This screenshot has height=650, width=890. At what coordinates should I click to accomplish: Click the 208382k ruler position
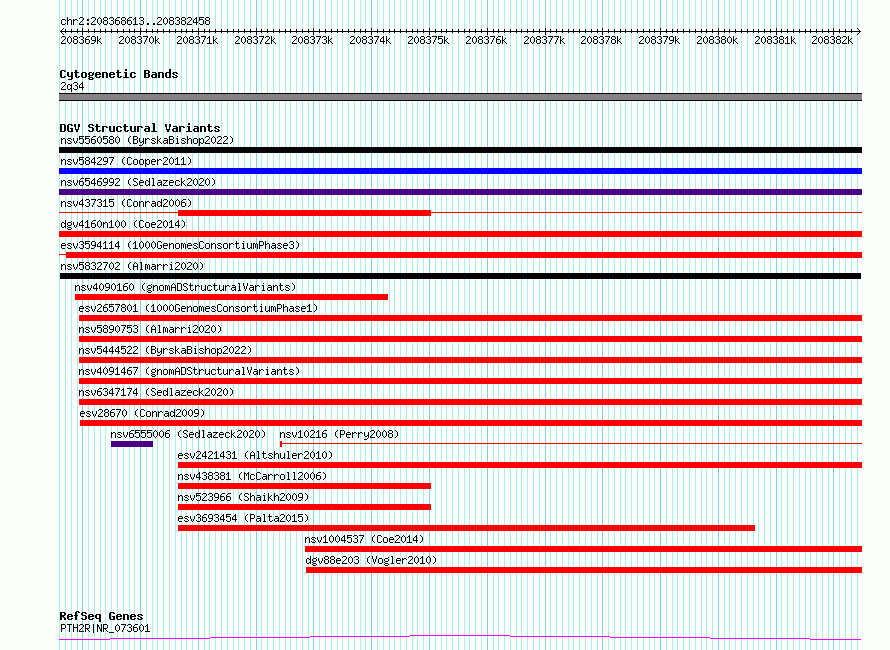coord(832,40)
